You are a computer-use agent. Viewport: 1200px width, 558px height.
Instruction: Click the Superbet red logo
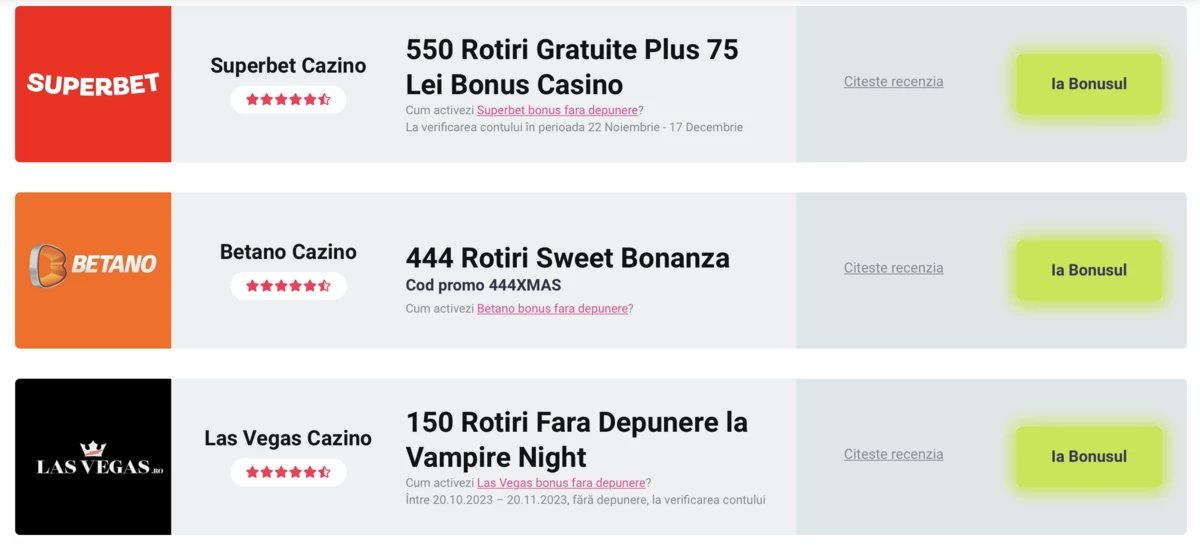93,84
